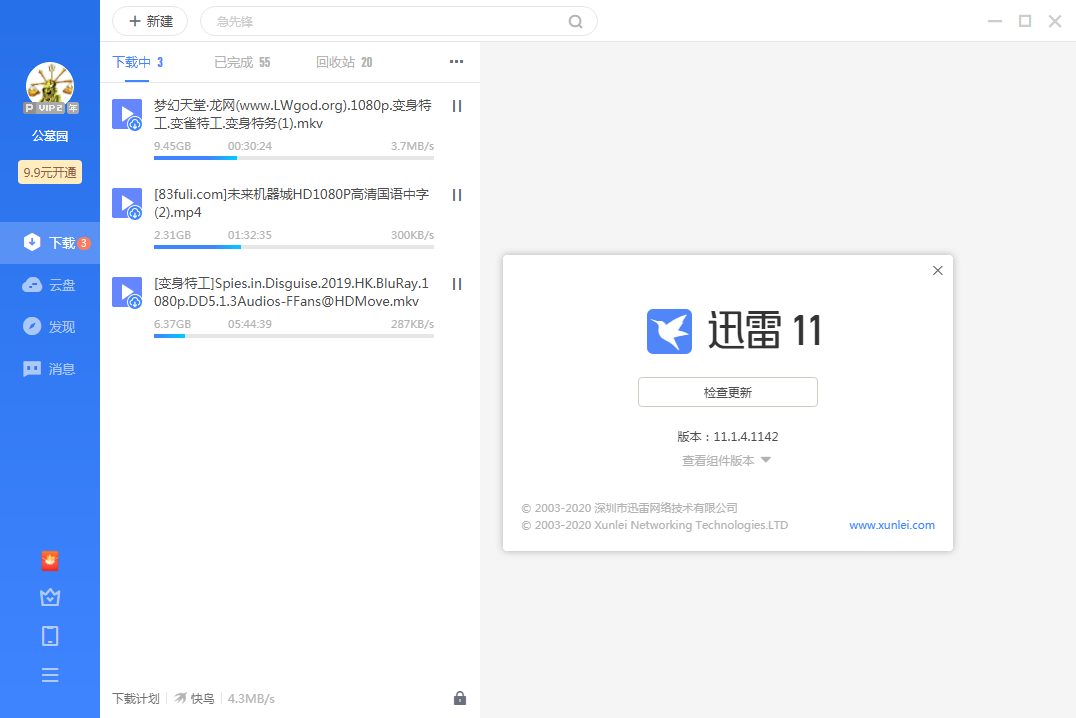1076x718 pixels.
Task: Pause the 梦幻天堂 movie download
Action: [456, 106]
